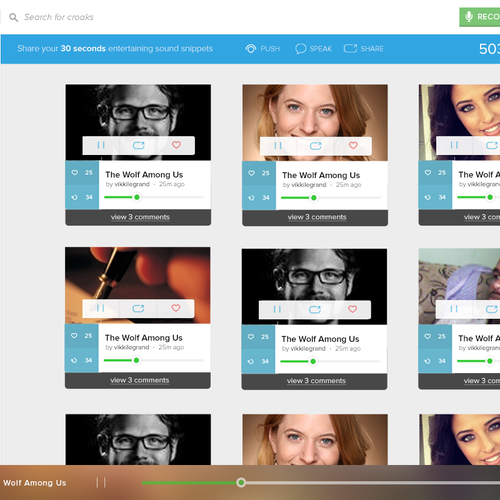Open the third-row red-haired woman thumbnail

point(315,440)
